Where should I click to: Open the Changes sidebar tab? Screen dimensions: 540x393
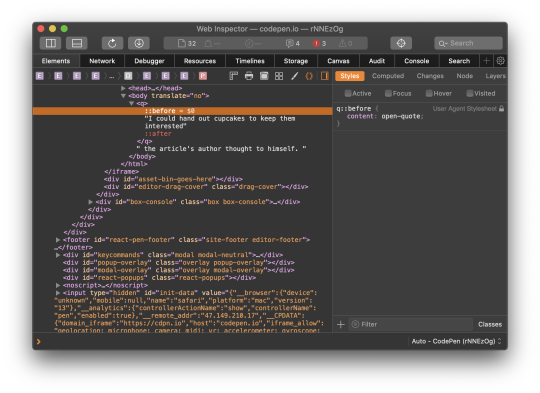(x=430, y=76)
